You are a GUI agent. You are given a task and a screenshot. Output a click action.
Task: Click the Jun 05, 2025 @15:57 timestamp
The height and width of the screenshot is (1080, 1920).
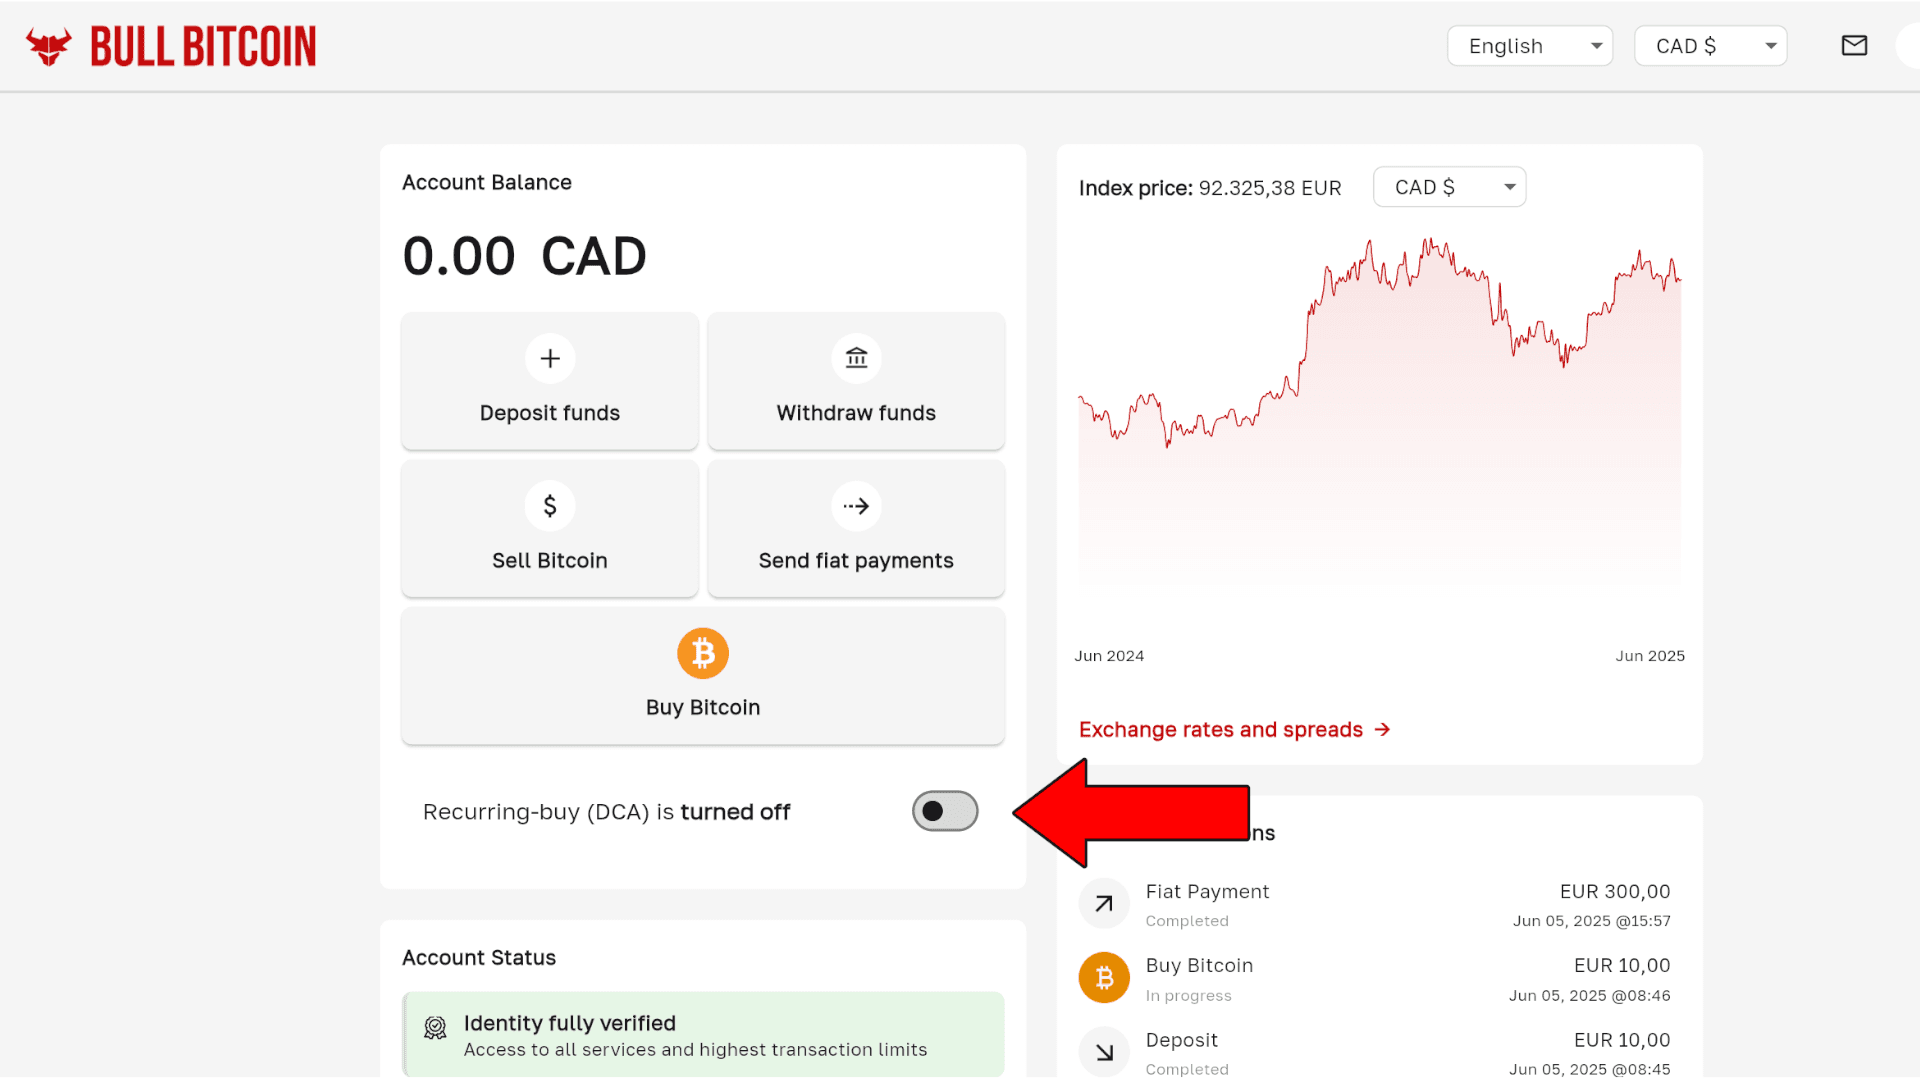(x=1591, y=921)
